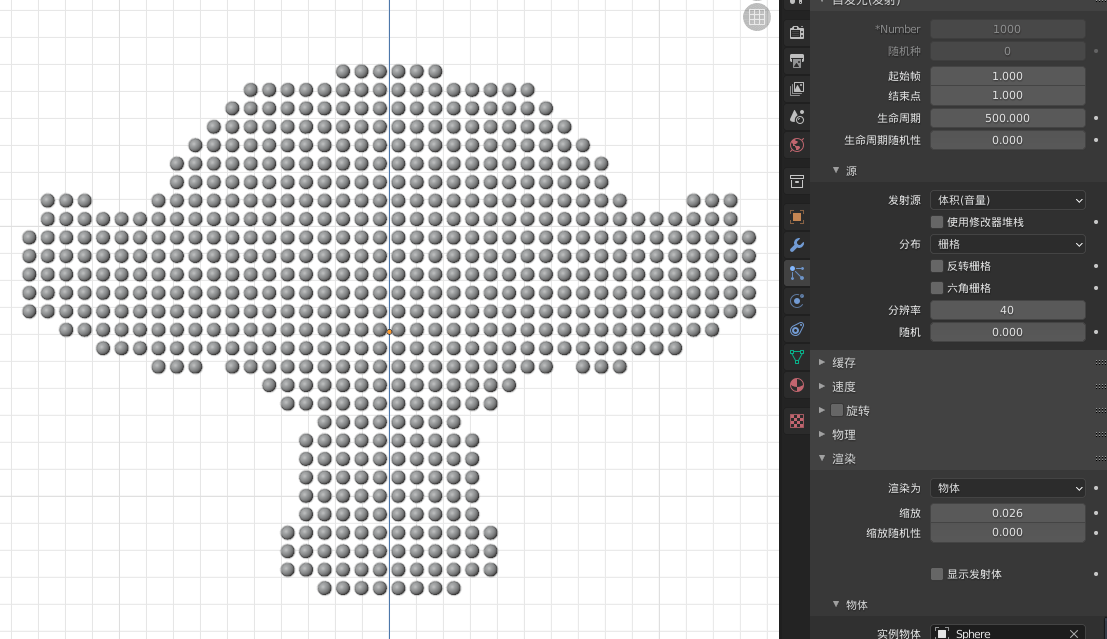The width and height of the screenshot is (1107, 639).
Task: Click the 缩放 value slider
Action: click(1007, 513)
